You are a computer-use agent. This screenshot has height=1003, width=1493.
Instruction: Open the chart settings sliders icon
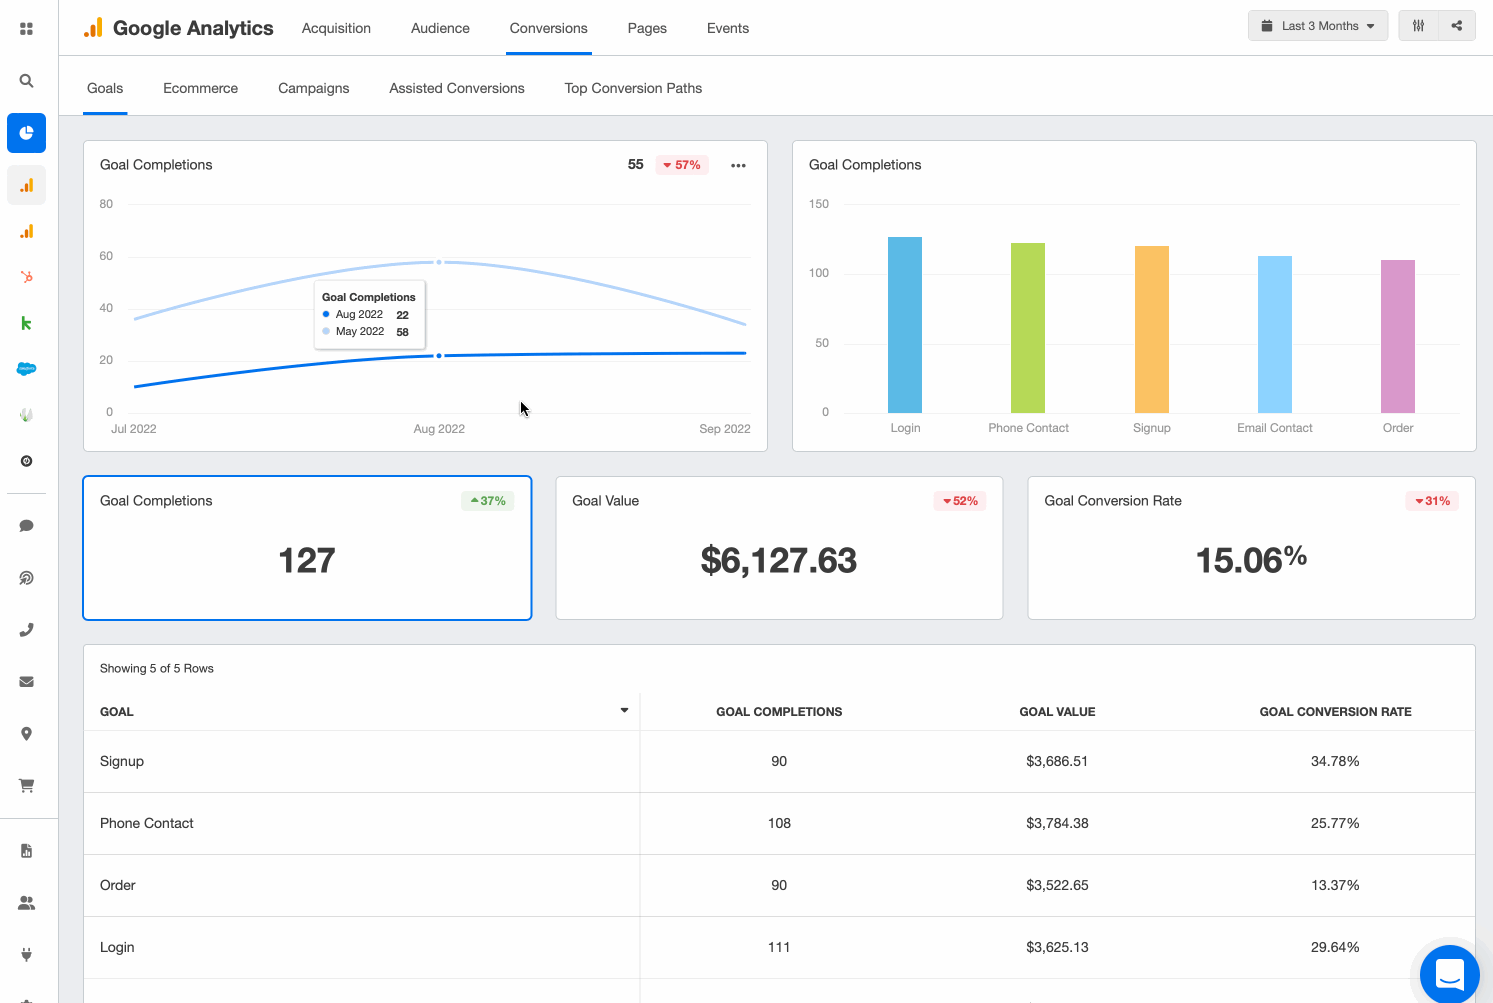pos(1418,26)
